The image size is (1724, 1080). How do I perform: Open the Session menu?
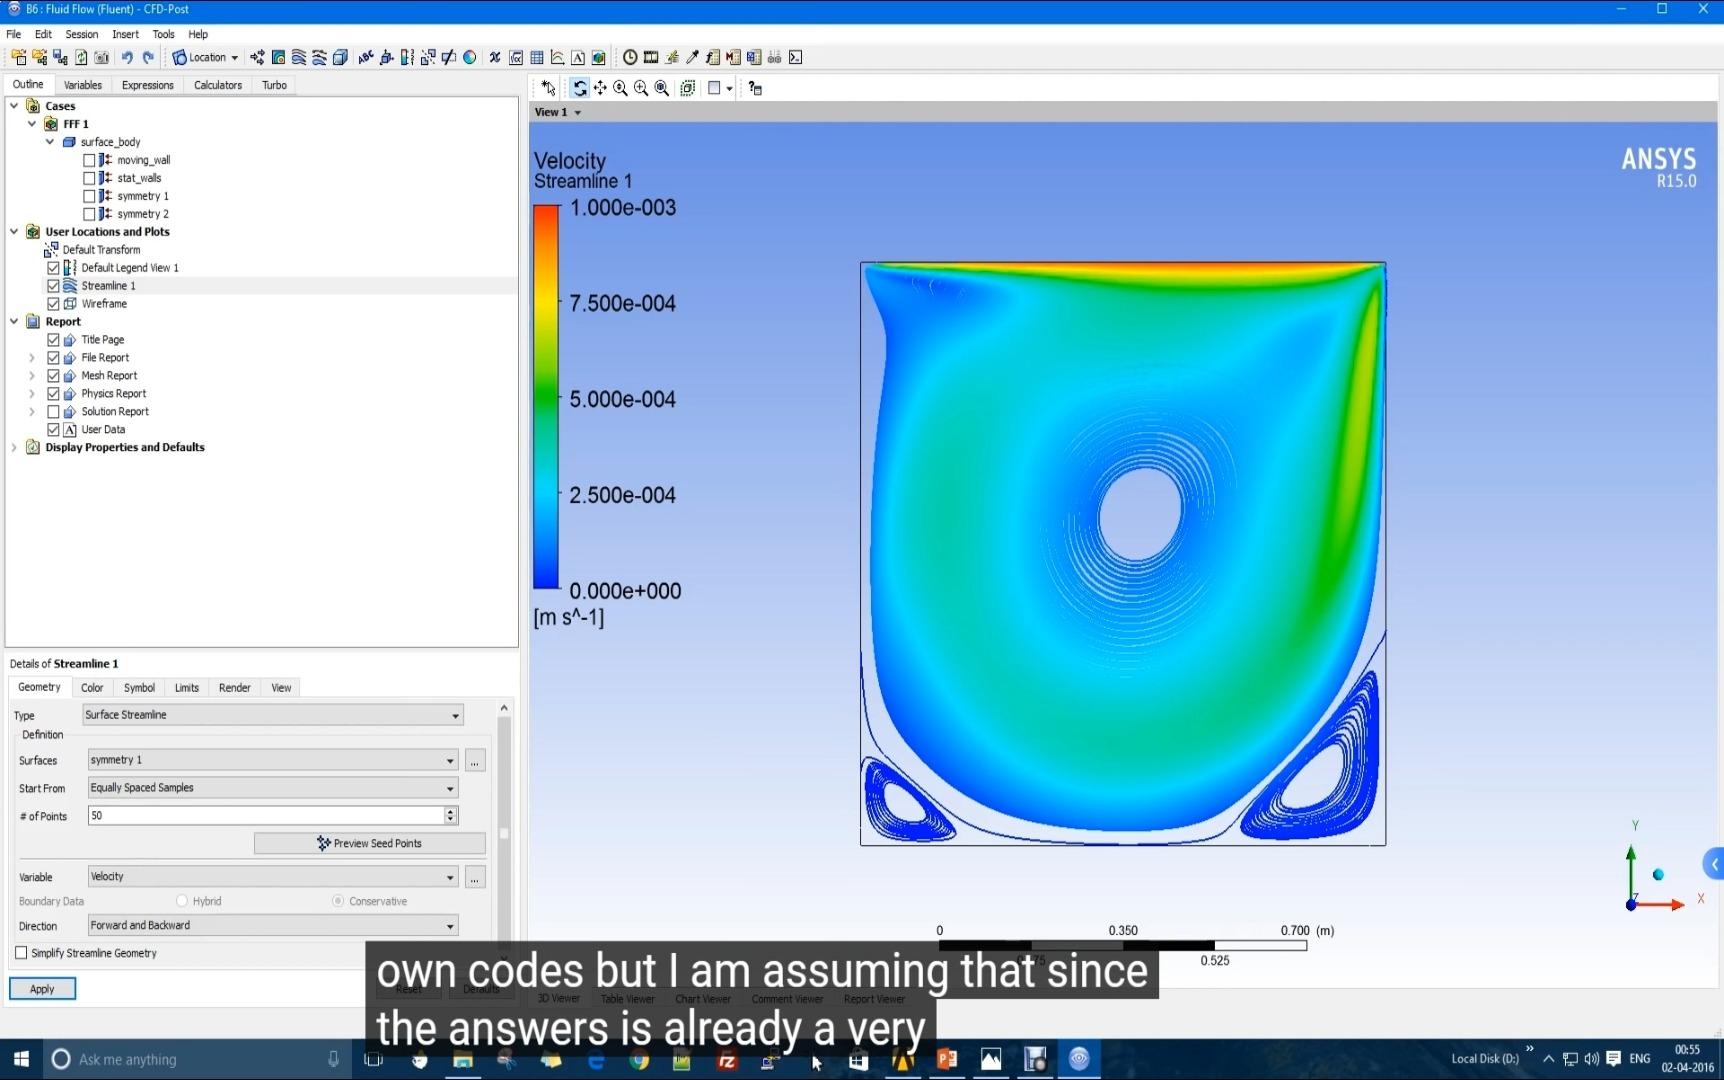81,33
